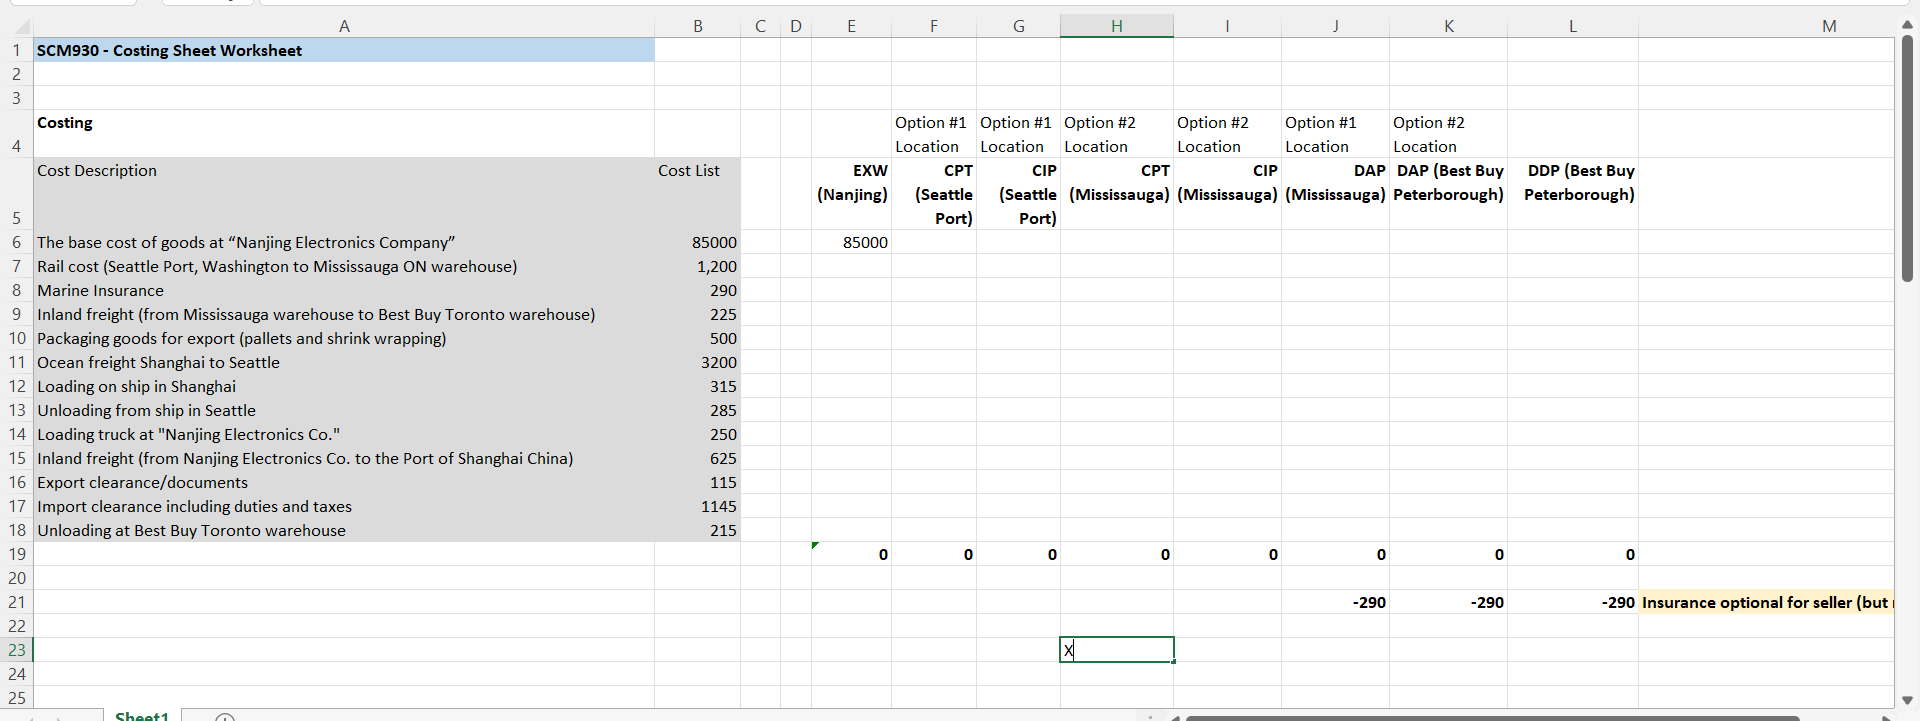The width and height of the screenshot is (1920, 721).
Task: Click the 'CPT (Mississauga)' heading
Action: (x=1117, y=194)
